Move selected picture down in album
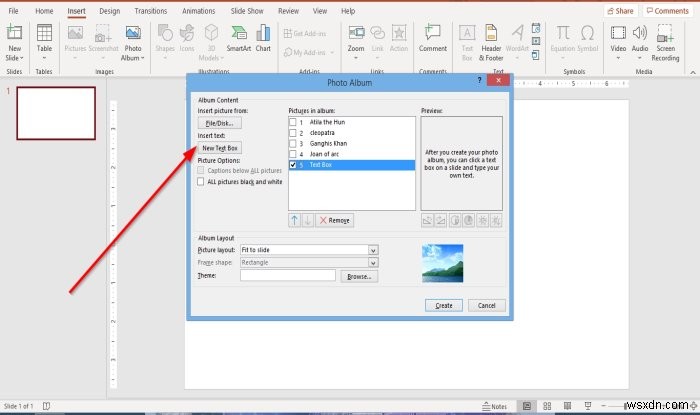The height and width of the screenshot is (415, 700). [x=308, y=220]
